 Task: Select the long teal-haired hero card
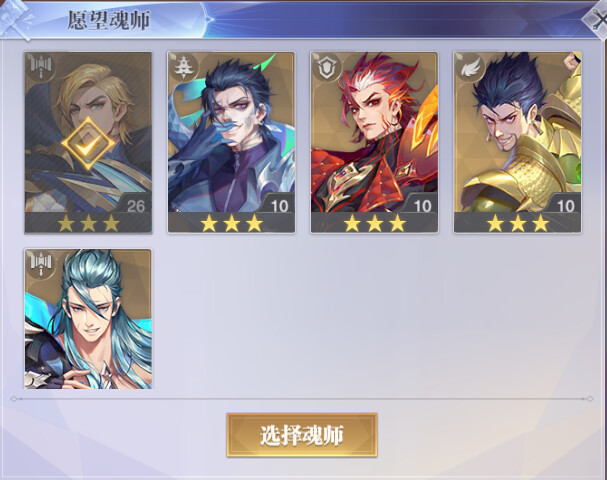[88, 319]
